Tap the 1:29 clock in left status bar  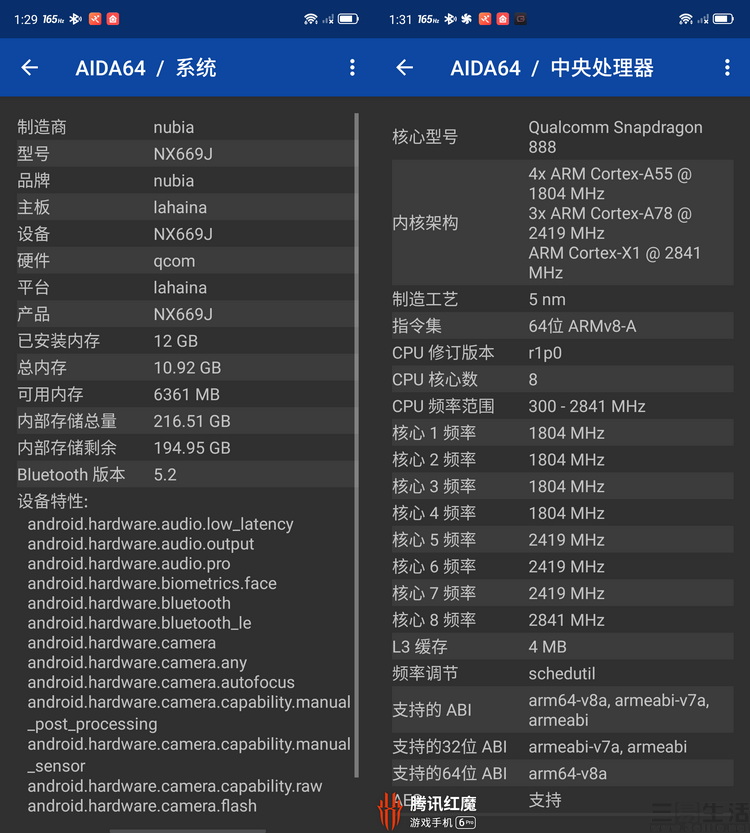click(25, 20)
